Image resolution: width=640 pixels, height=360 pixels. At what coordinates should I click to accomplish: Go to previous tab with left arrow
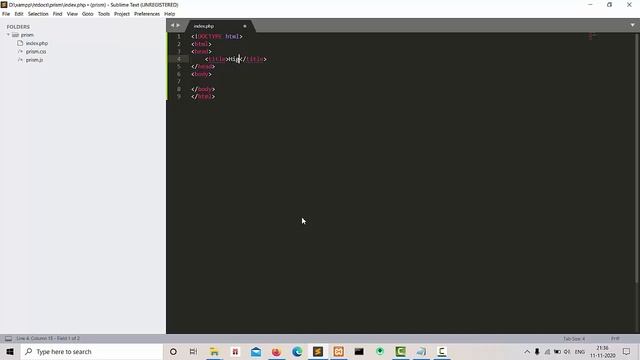(x=172, y=25)
